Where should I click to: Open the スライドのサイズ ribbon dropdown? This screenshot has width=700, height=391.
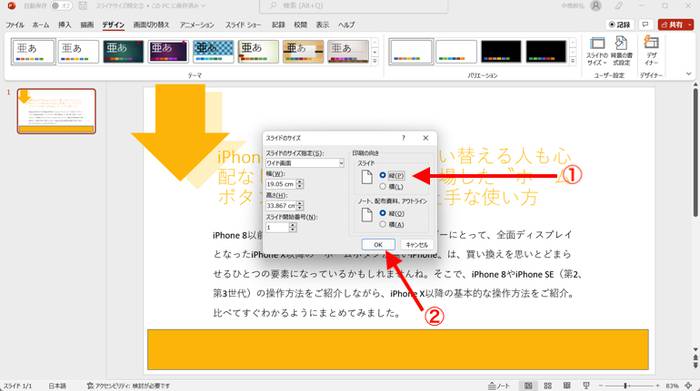coord(597,52)
